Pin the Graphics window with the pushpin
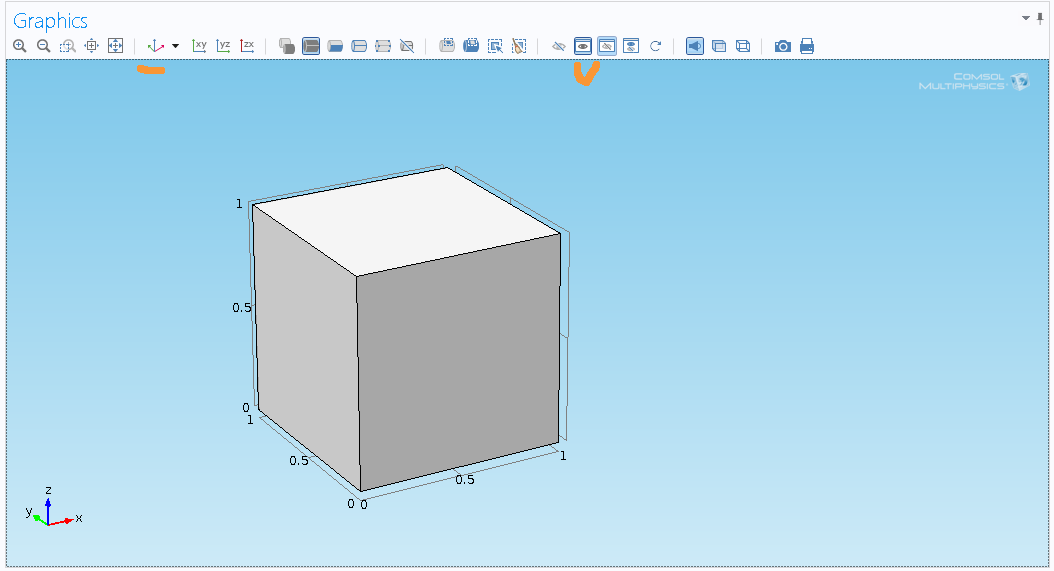The width and height of the screenshot is (1054, 571). coord(1040,18)
